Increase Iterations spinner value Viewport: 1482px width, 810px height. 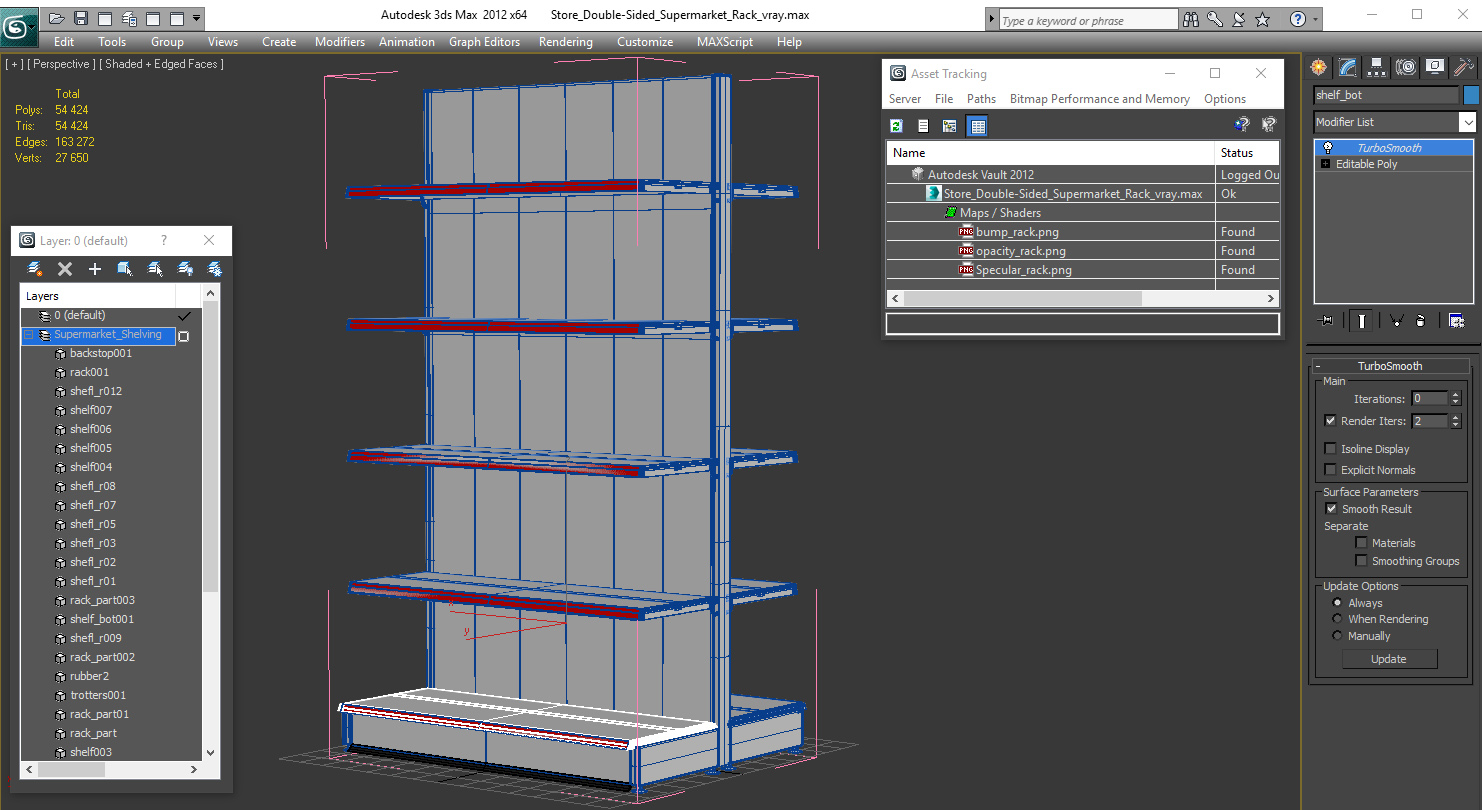click(1455, 395)
